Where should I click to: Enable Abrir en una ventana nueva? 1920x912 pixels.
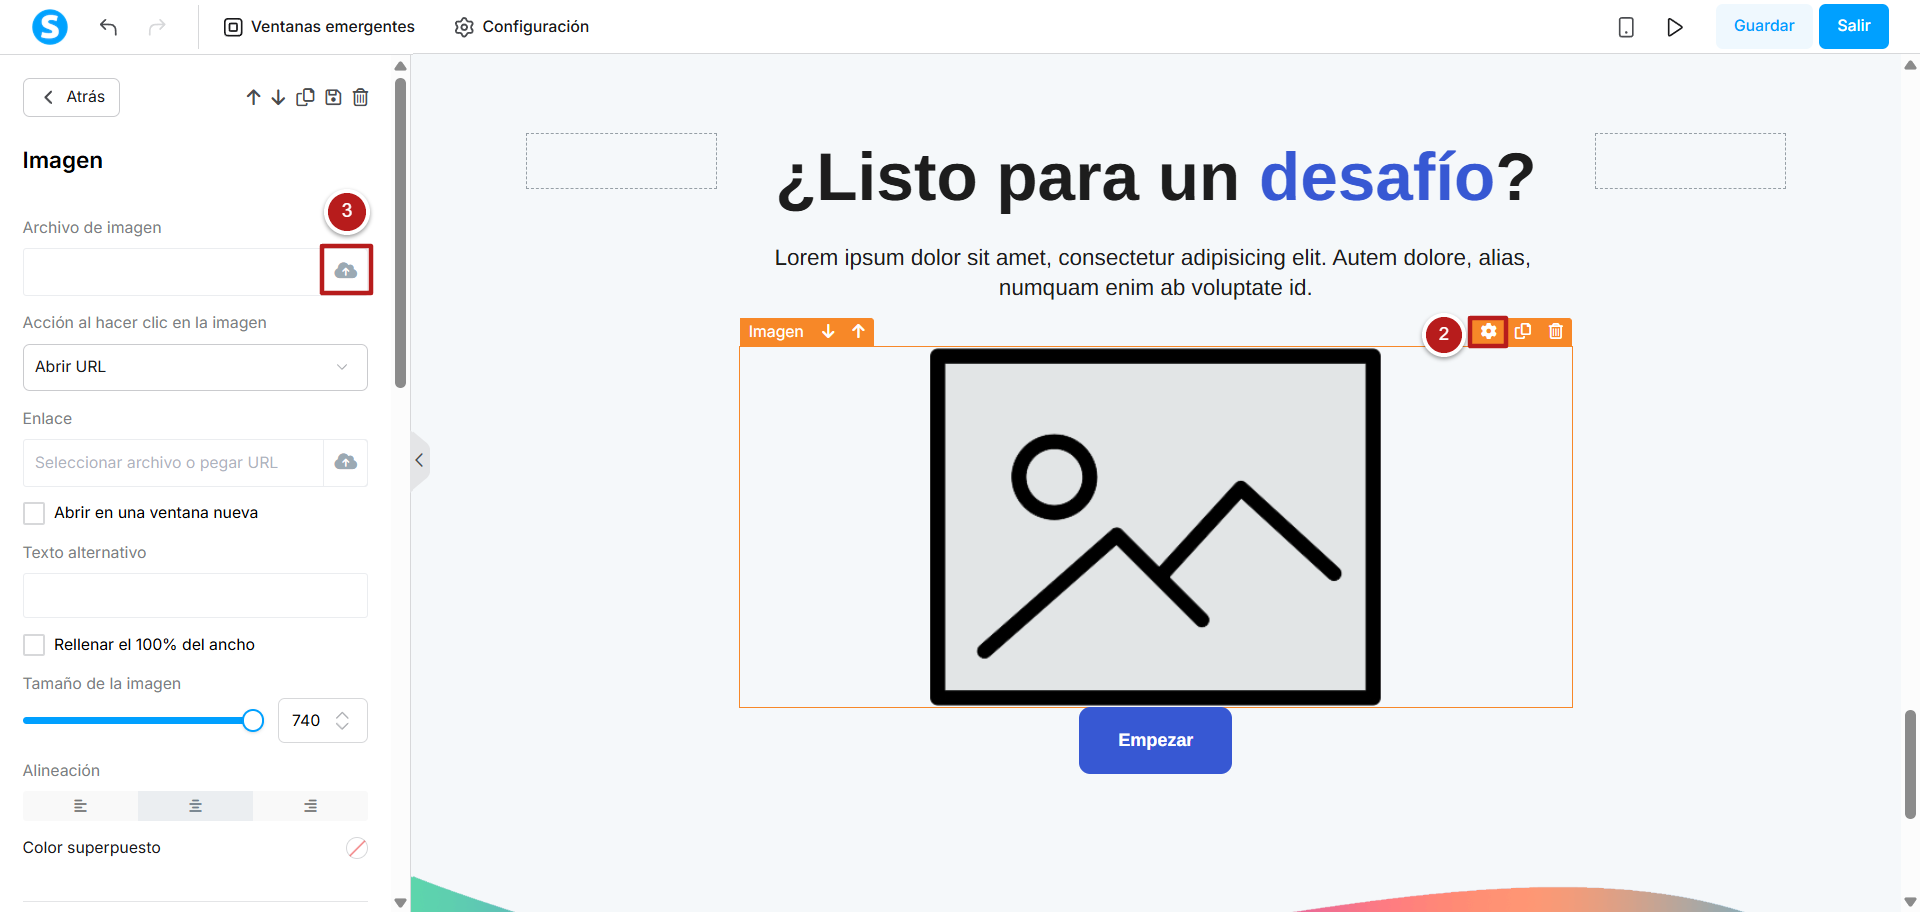34,513
